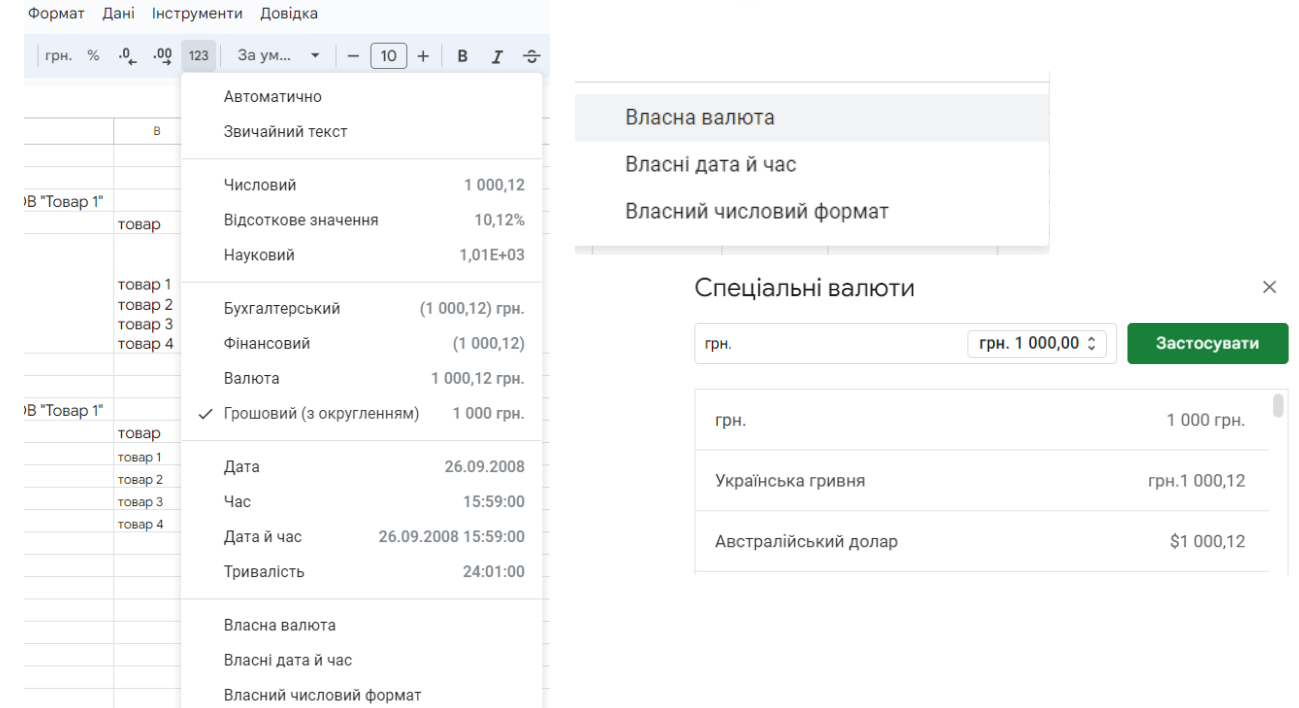Apply strikethrough formatting
The height and width of the screenshot is (708, 1299).
[531, 56]
